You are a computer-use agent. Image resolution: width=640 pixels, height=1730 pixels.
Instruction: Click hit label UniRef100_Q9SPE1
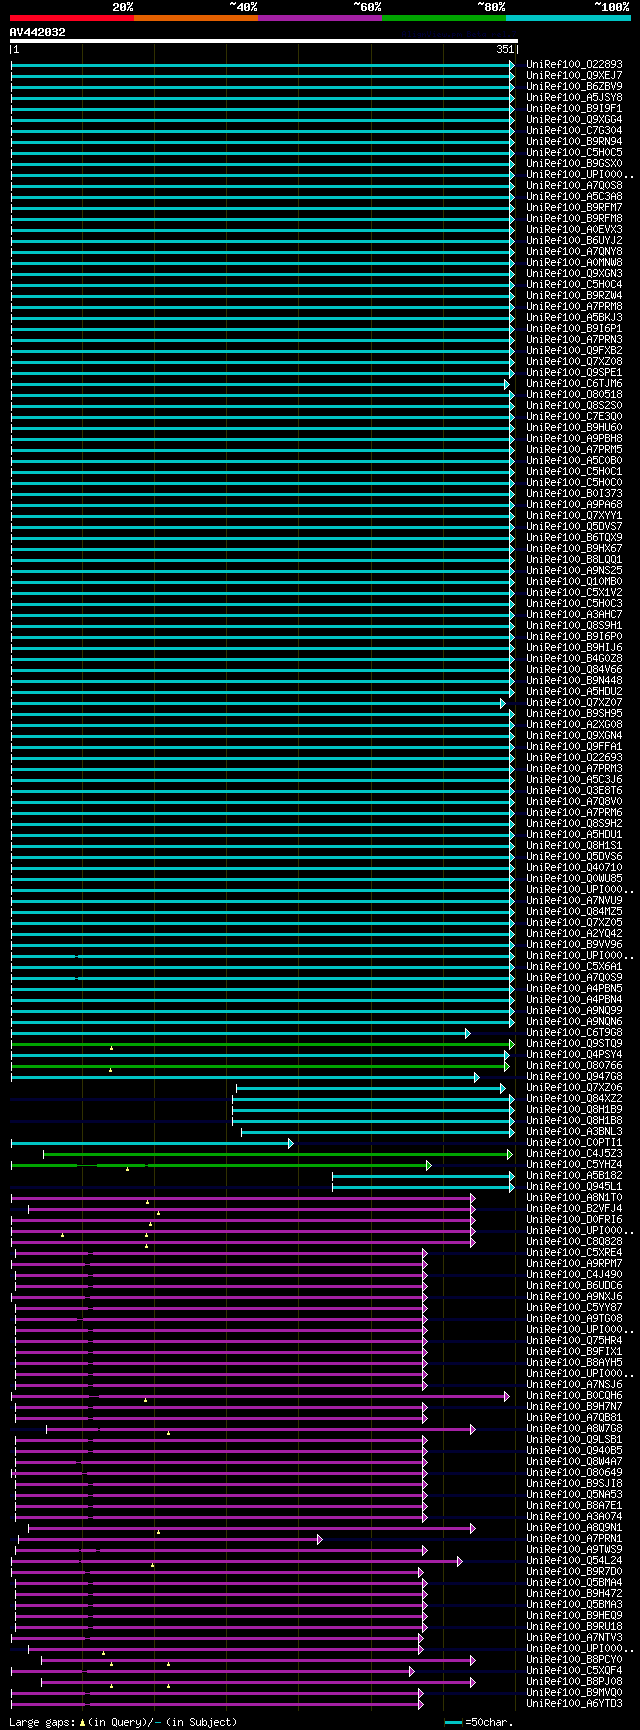(574, 373)
